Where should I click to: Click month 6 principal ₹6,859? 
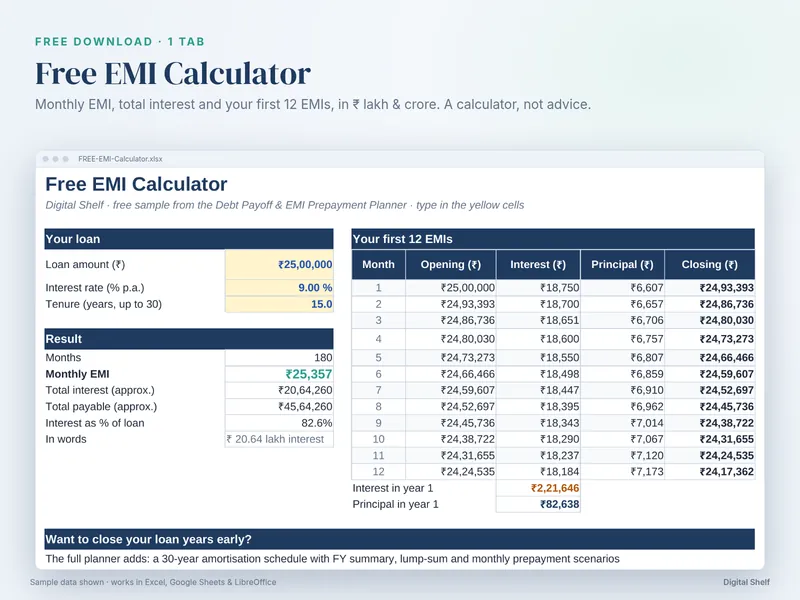(x=622, y=374)
